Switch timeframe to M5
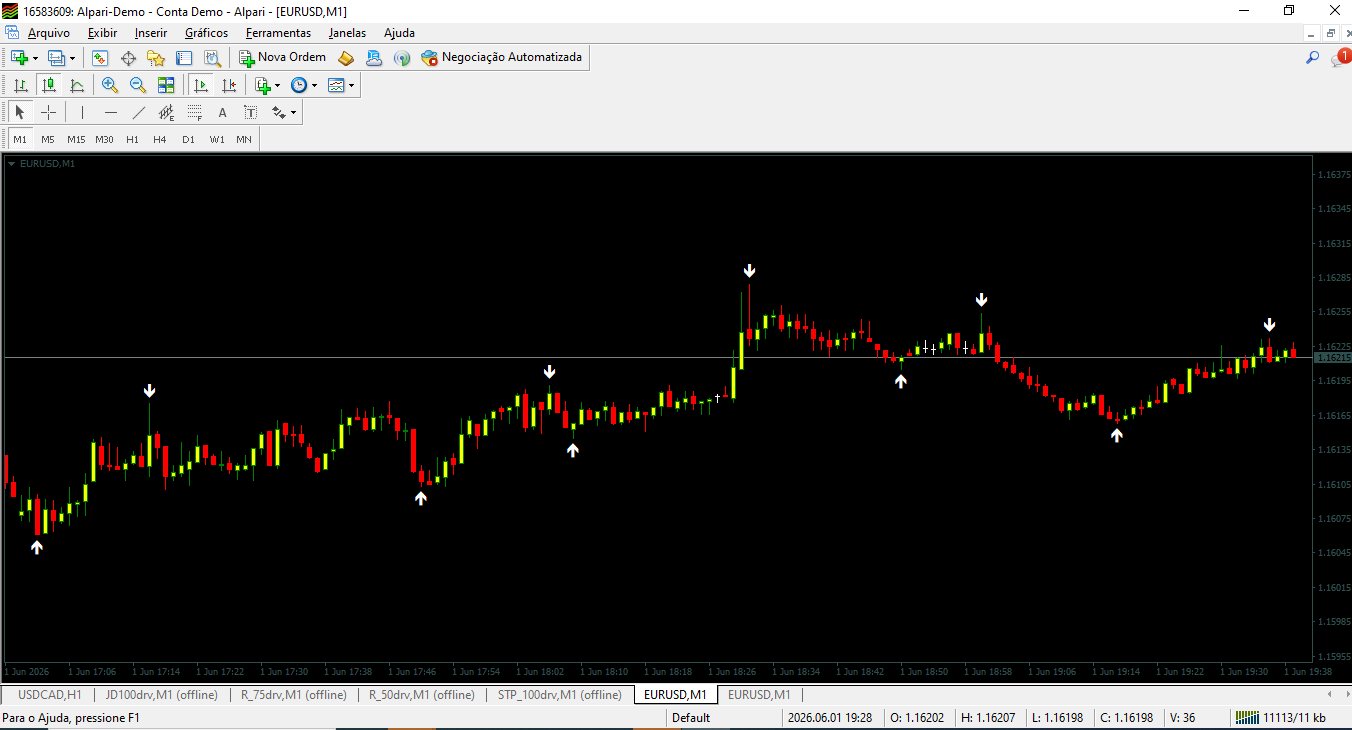 point(48,139)
